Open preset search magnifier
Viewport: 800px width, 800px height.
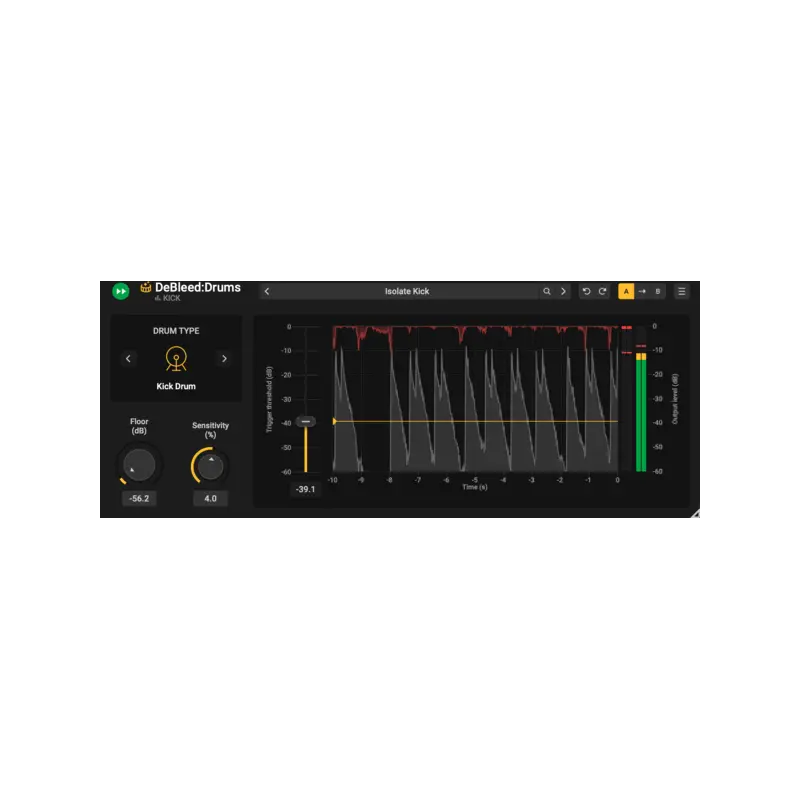[x=546, y=291]
